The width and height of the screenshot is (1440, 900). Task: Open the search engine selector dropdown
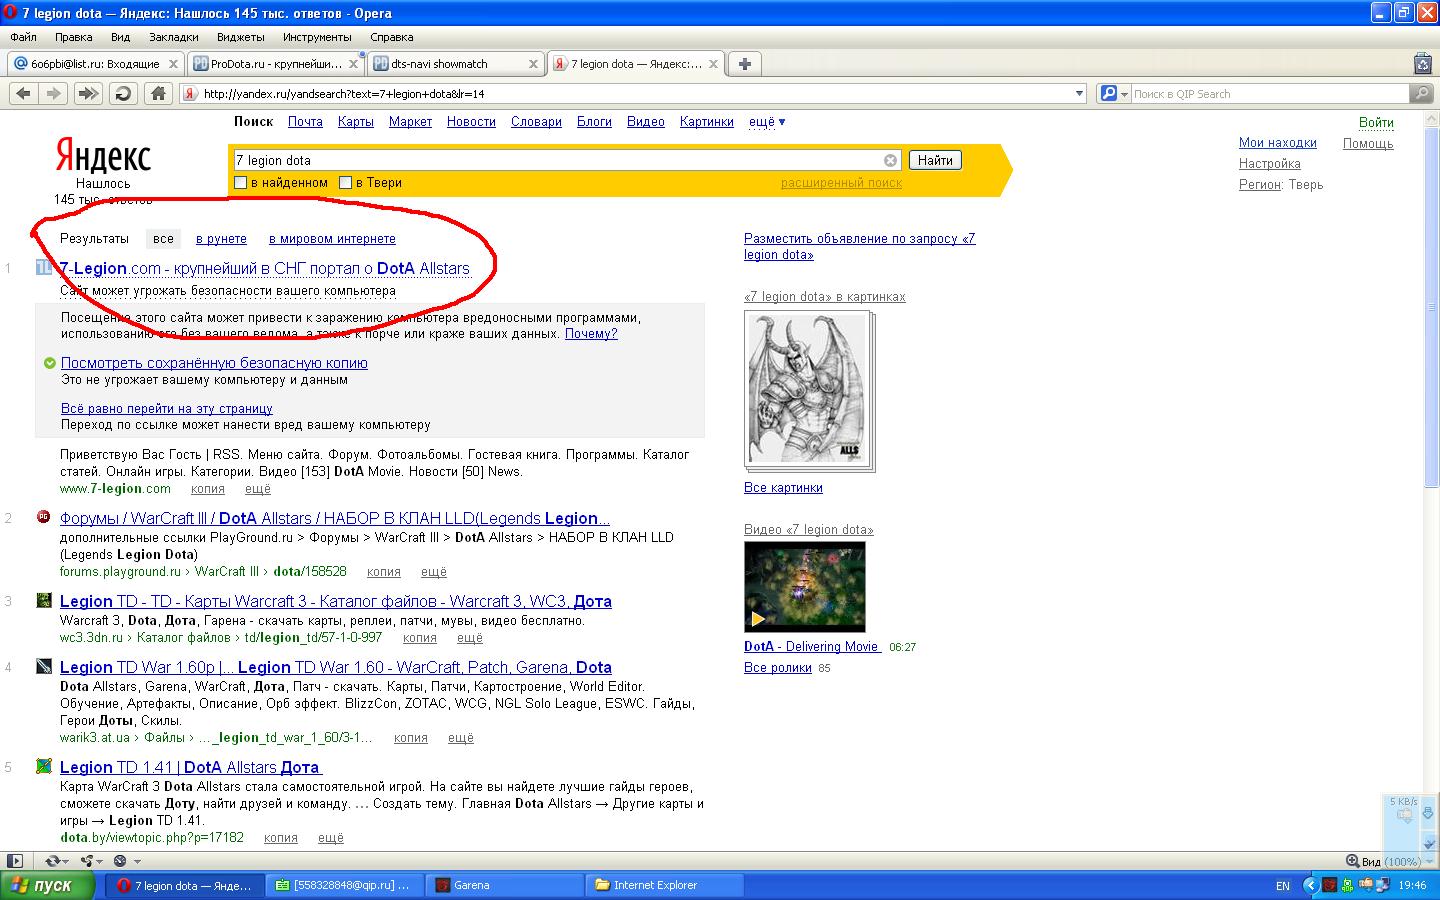point(1113,94)
